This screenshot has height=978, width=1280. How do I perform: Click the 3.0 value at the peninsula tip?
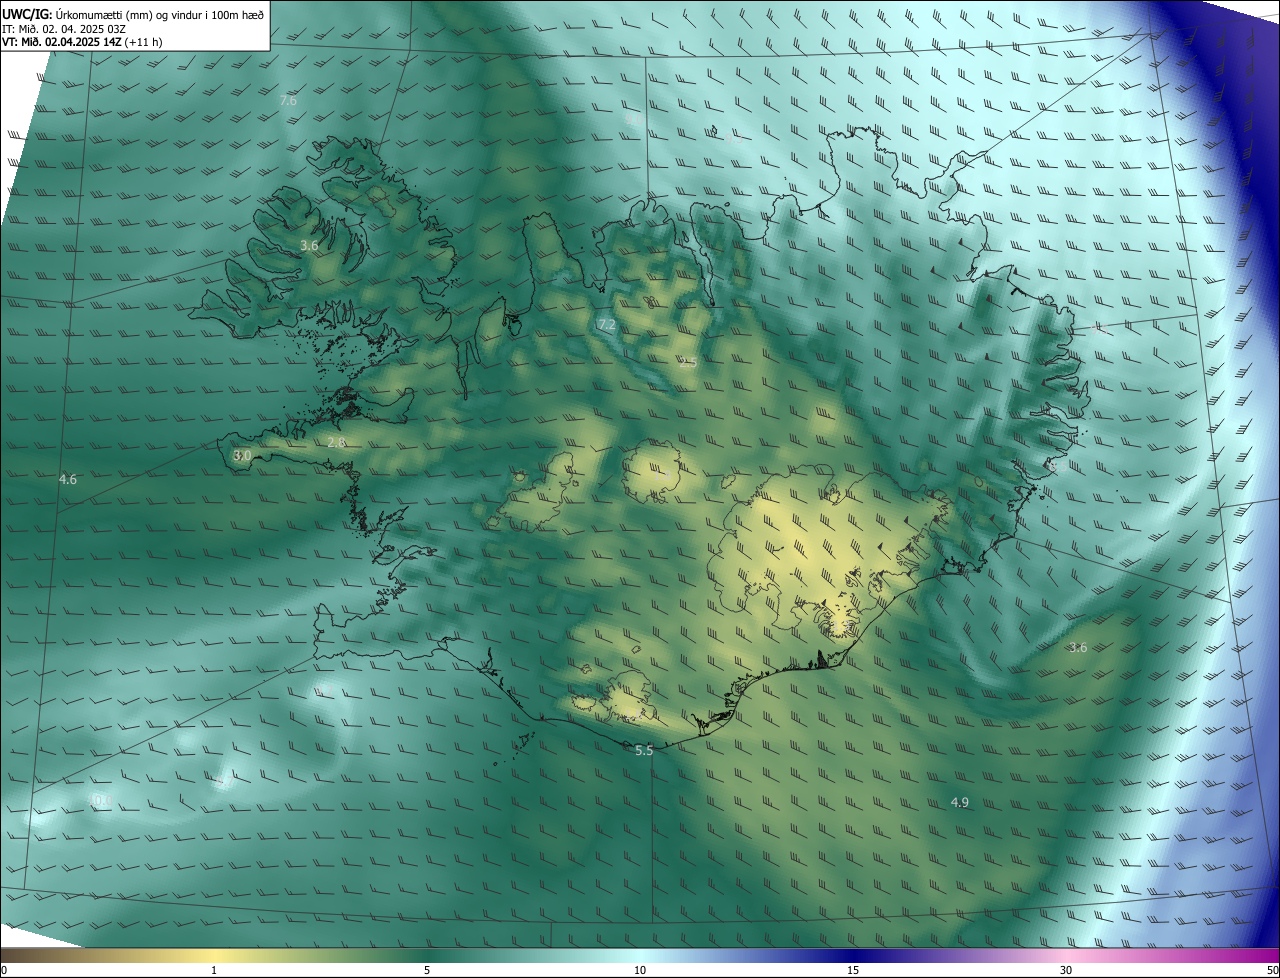242,455
